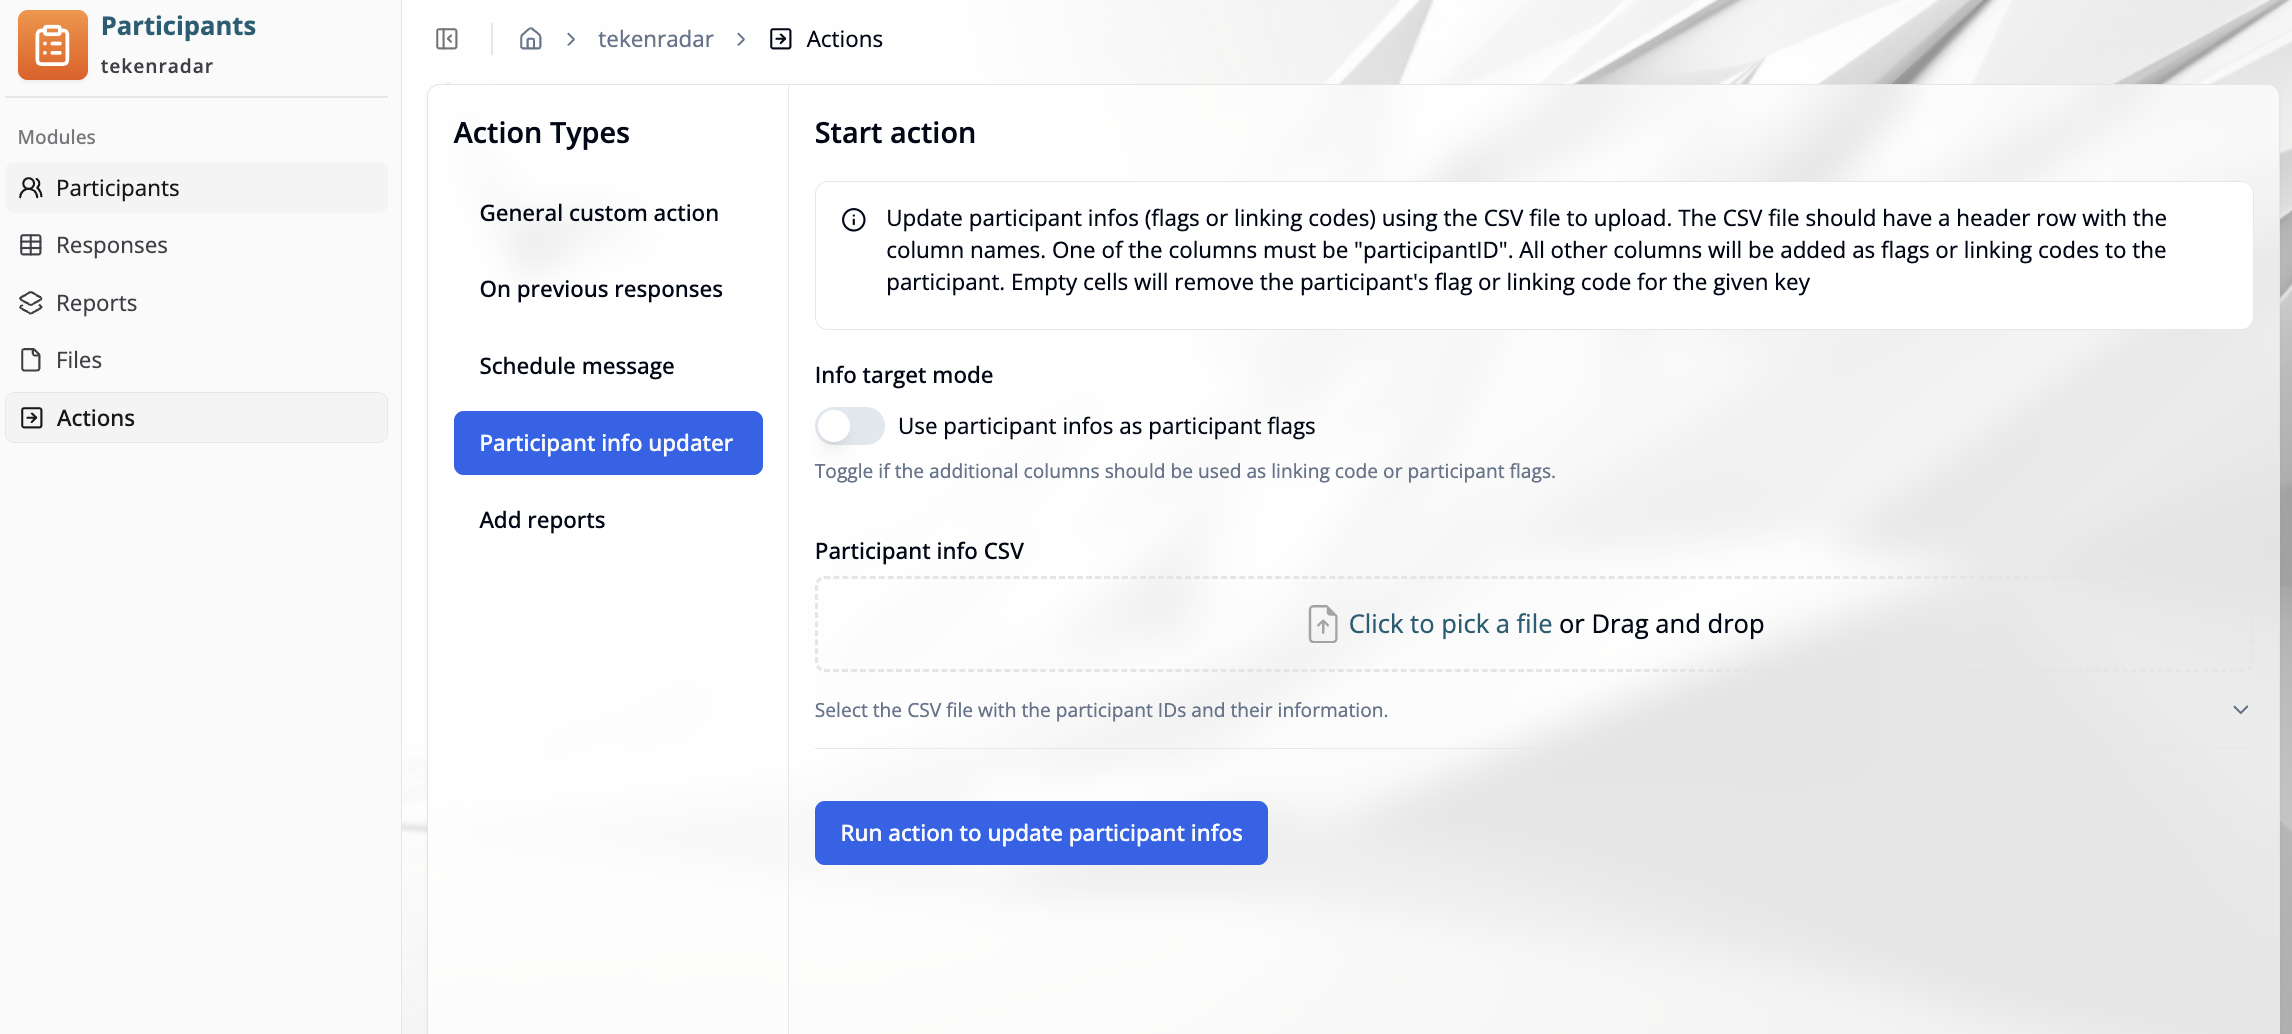The width and height of the screenshot is (2292, 1034).
Task: Open Responses via the grid icon
Action: [31, 245]
